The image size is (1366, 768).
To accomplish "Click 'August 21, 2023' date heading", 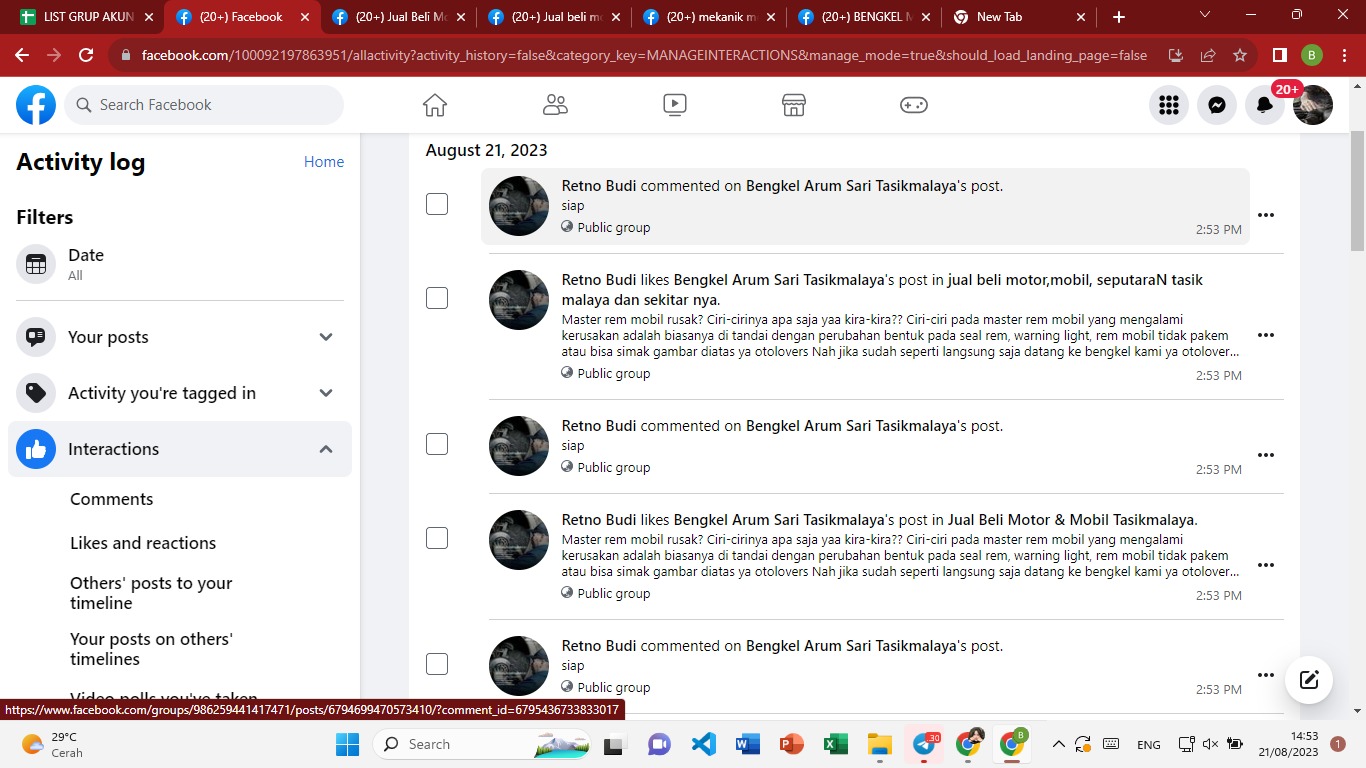I will pos(486,150).
